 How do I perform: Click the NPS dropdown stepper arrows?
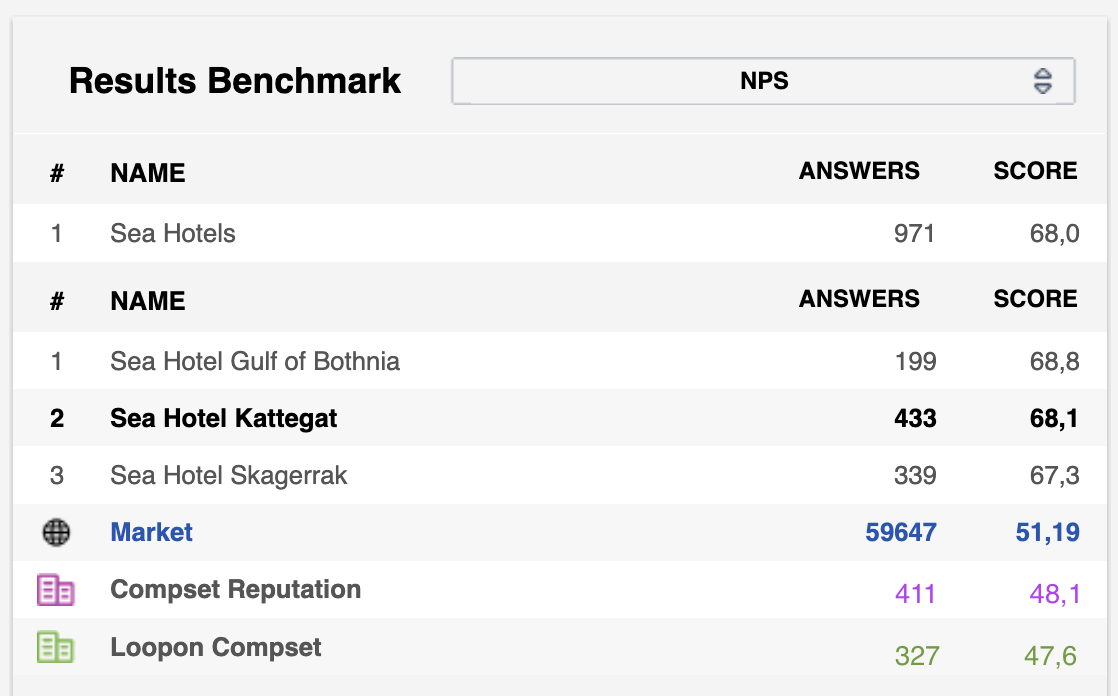[1042, 81]
